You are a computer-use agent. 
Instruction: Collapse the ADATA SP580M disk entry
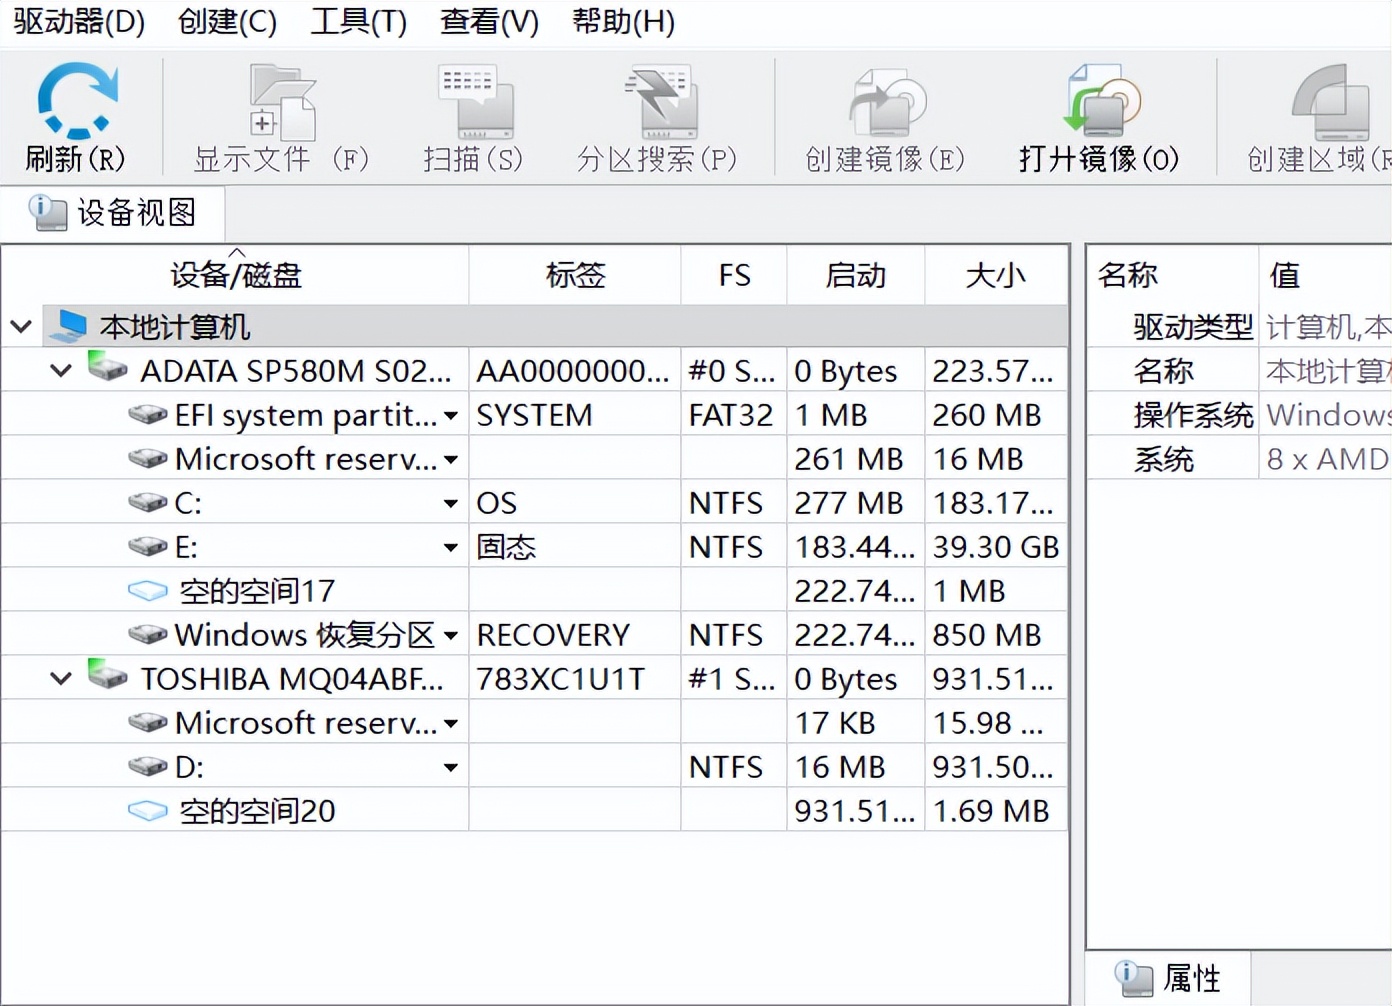coord(59,370)
